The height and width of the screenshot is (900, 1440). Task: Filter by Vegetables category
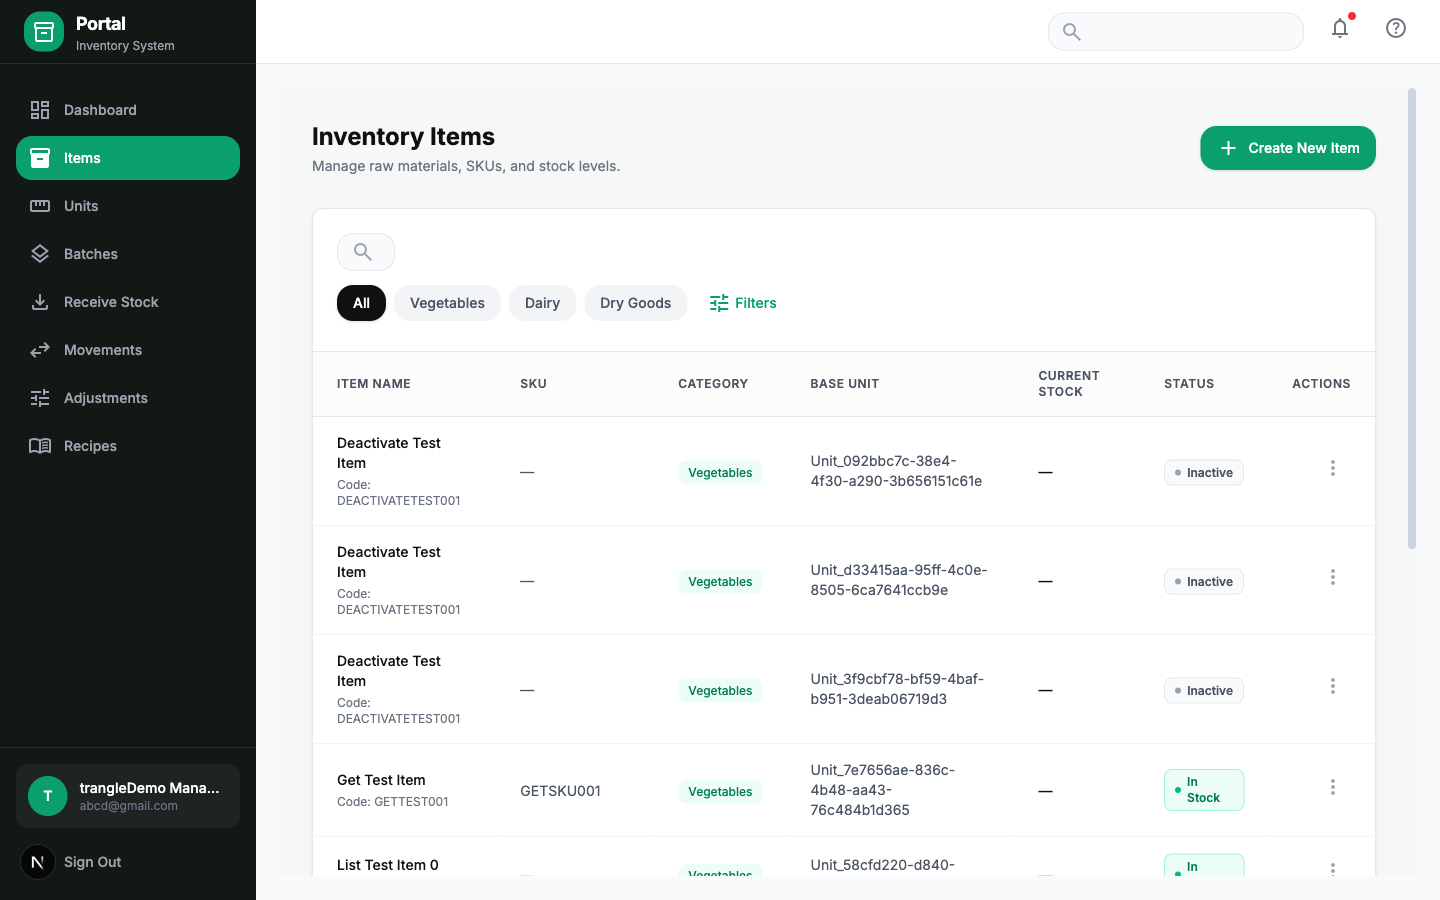447,303
